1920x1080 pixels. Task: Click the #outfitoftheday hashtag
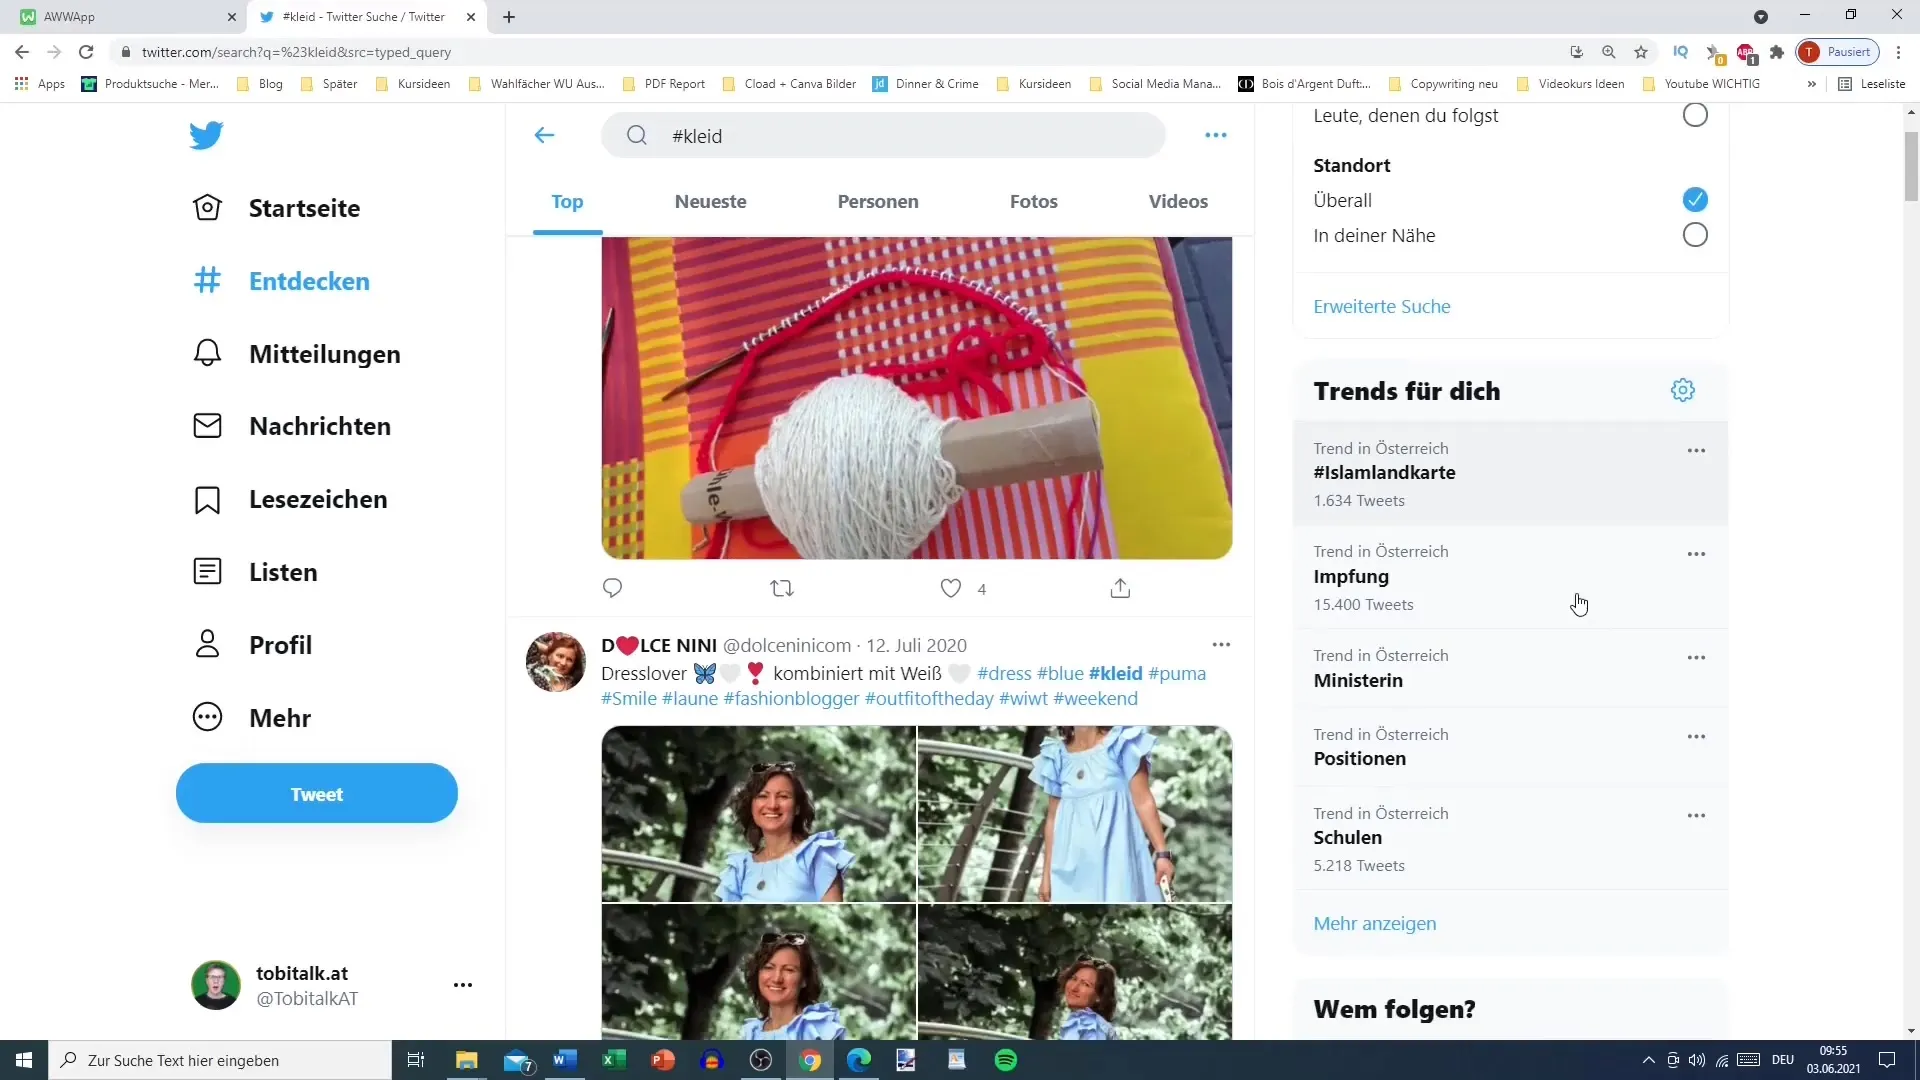[929, 698]
